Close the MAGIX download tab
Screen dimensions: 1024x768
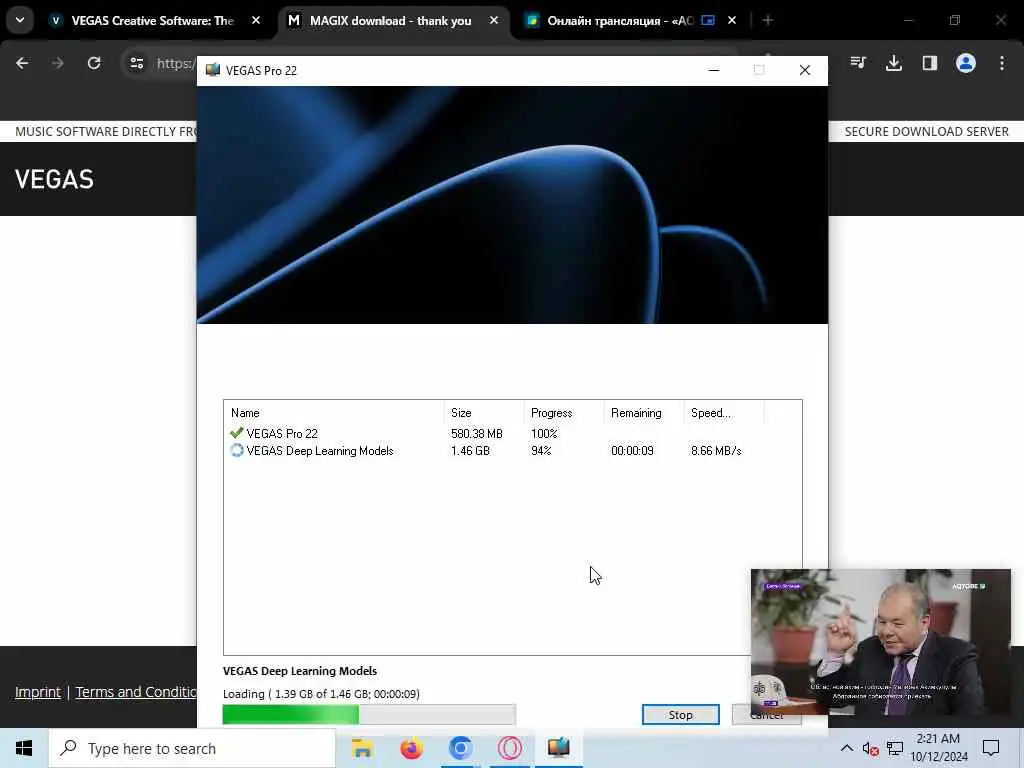(494, 21)
